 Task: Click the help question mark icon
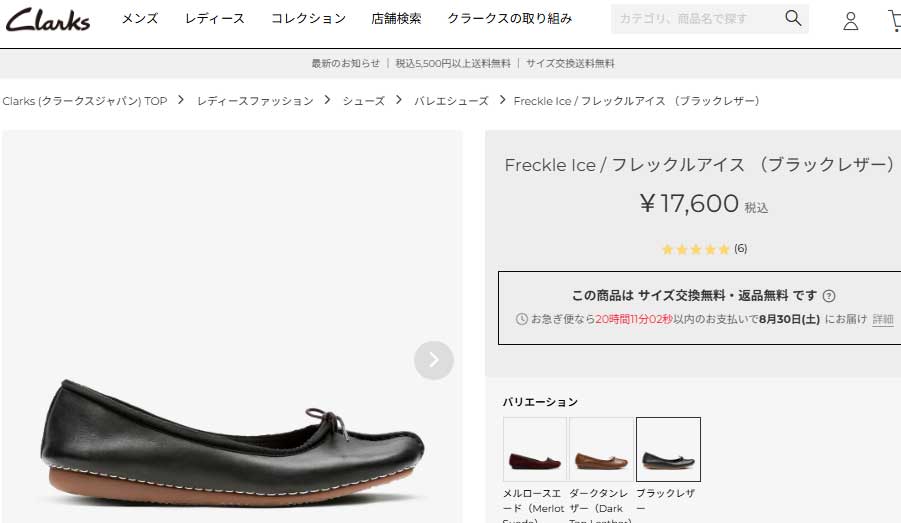[x=829, y=296]
